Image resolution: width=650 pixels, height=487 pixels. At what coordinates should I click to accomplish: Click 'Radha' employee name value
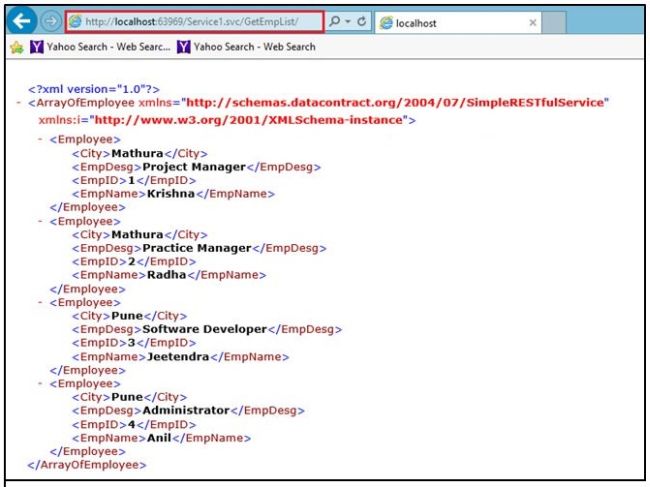click(167, 275)
